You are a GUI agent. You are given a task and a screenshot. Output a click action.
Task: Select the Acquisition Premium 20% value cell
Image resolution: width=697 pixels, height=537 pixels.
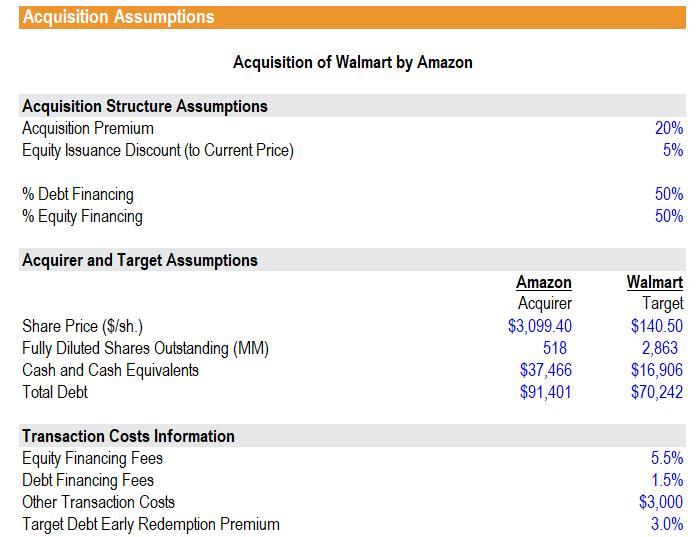(669, 128)
